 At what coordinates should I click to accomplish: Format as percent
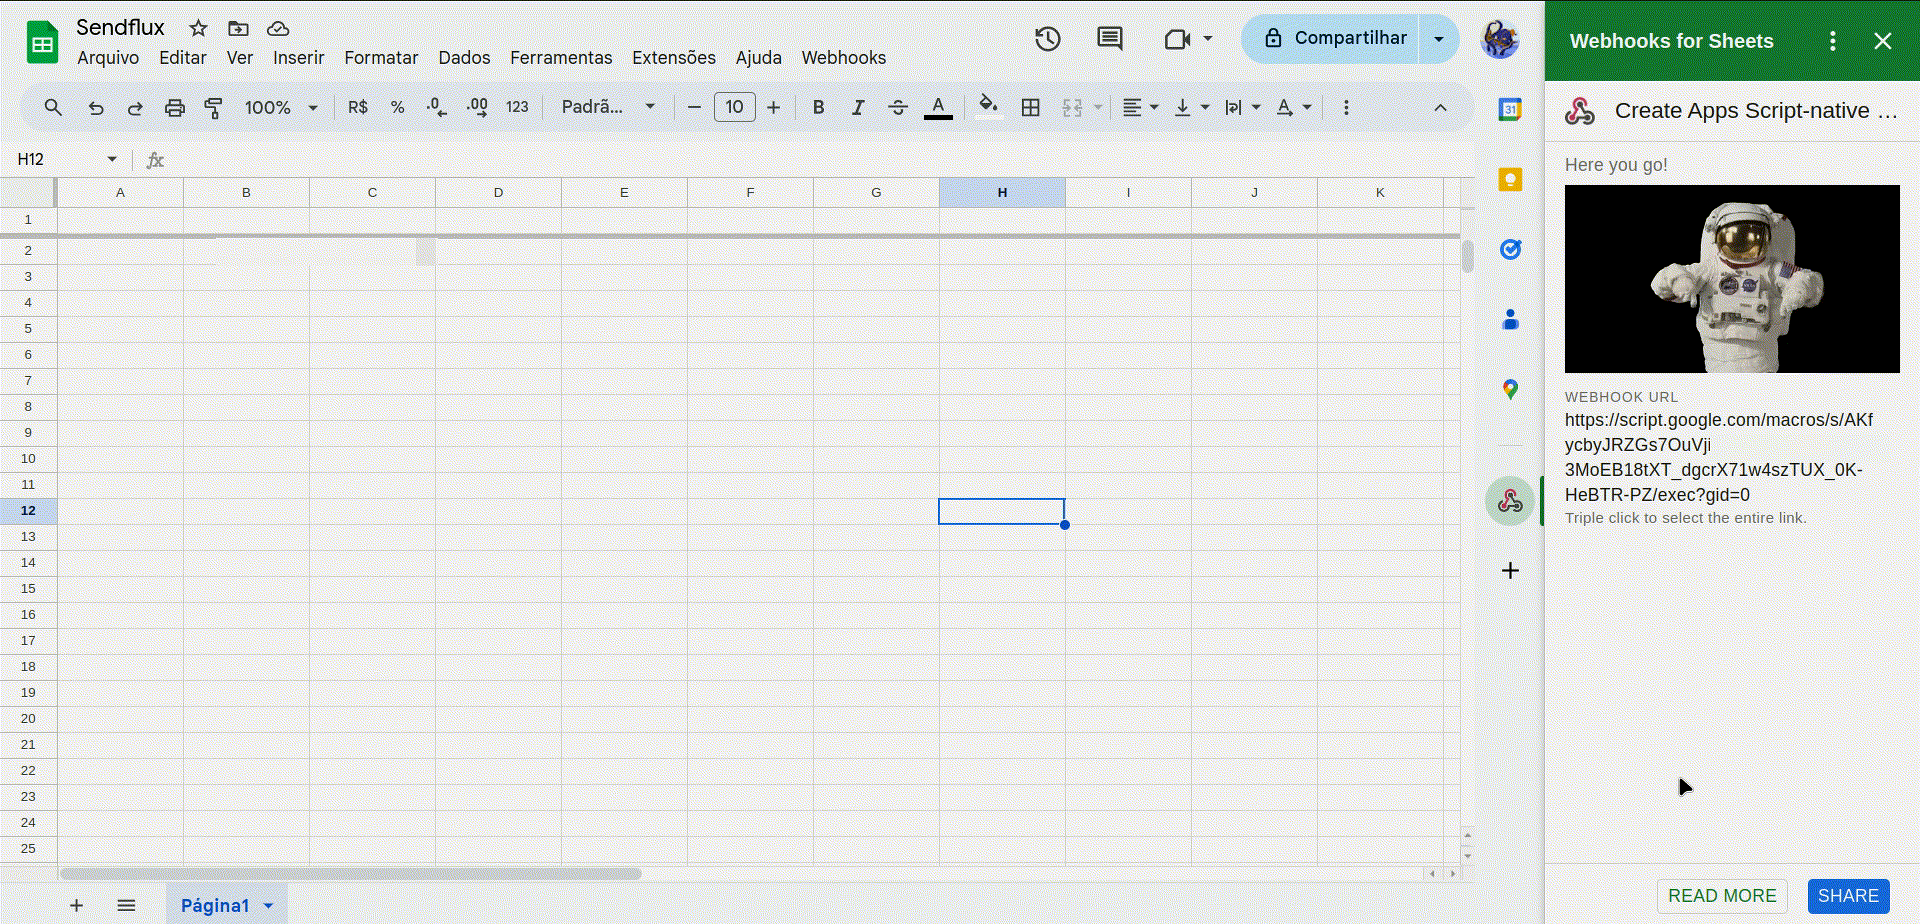(x=398, y=107)
